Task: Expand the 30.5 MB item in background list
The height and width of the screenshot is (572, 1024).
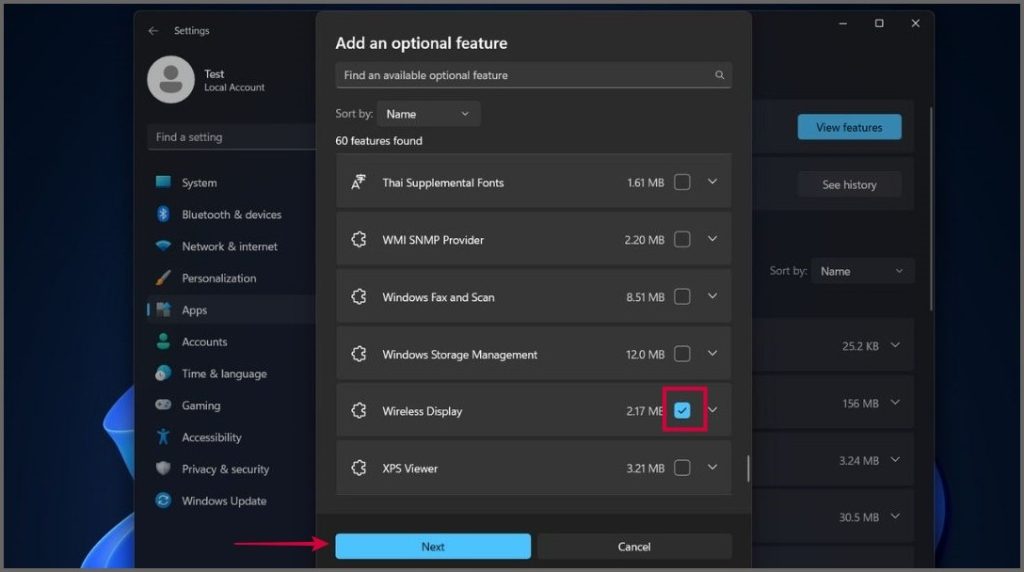Action: [895, 516]
